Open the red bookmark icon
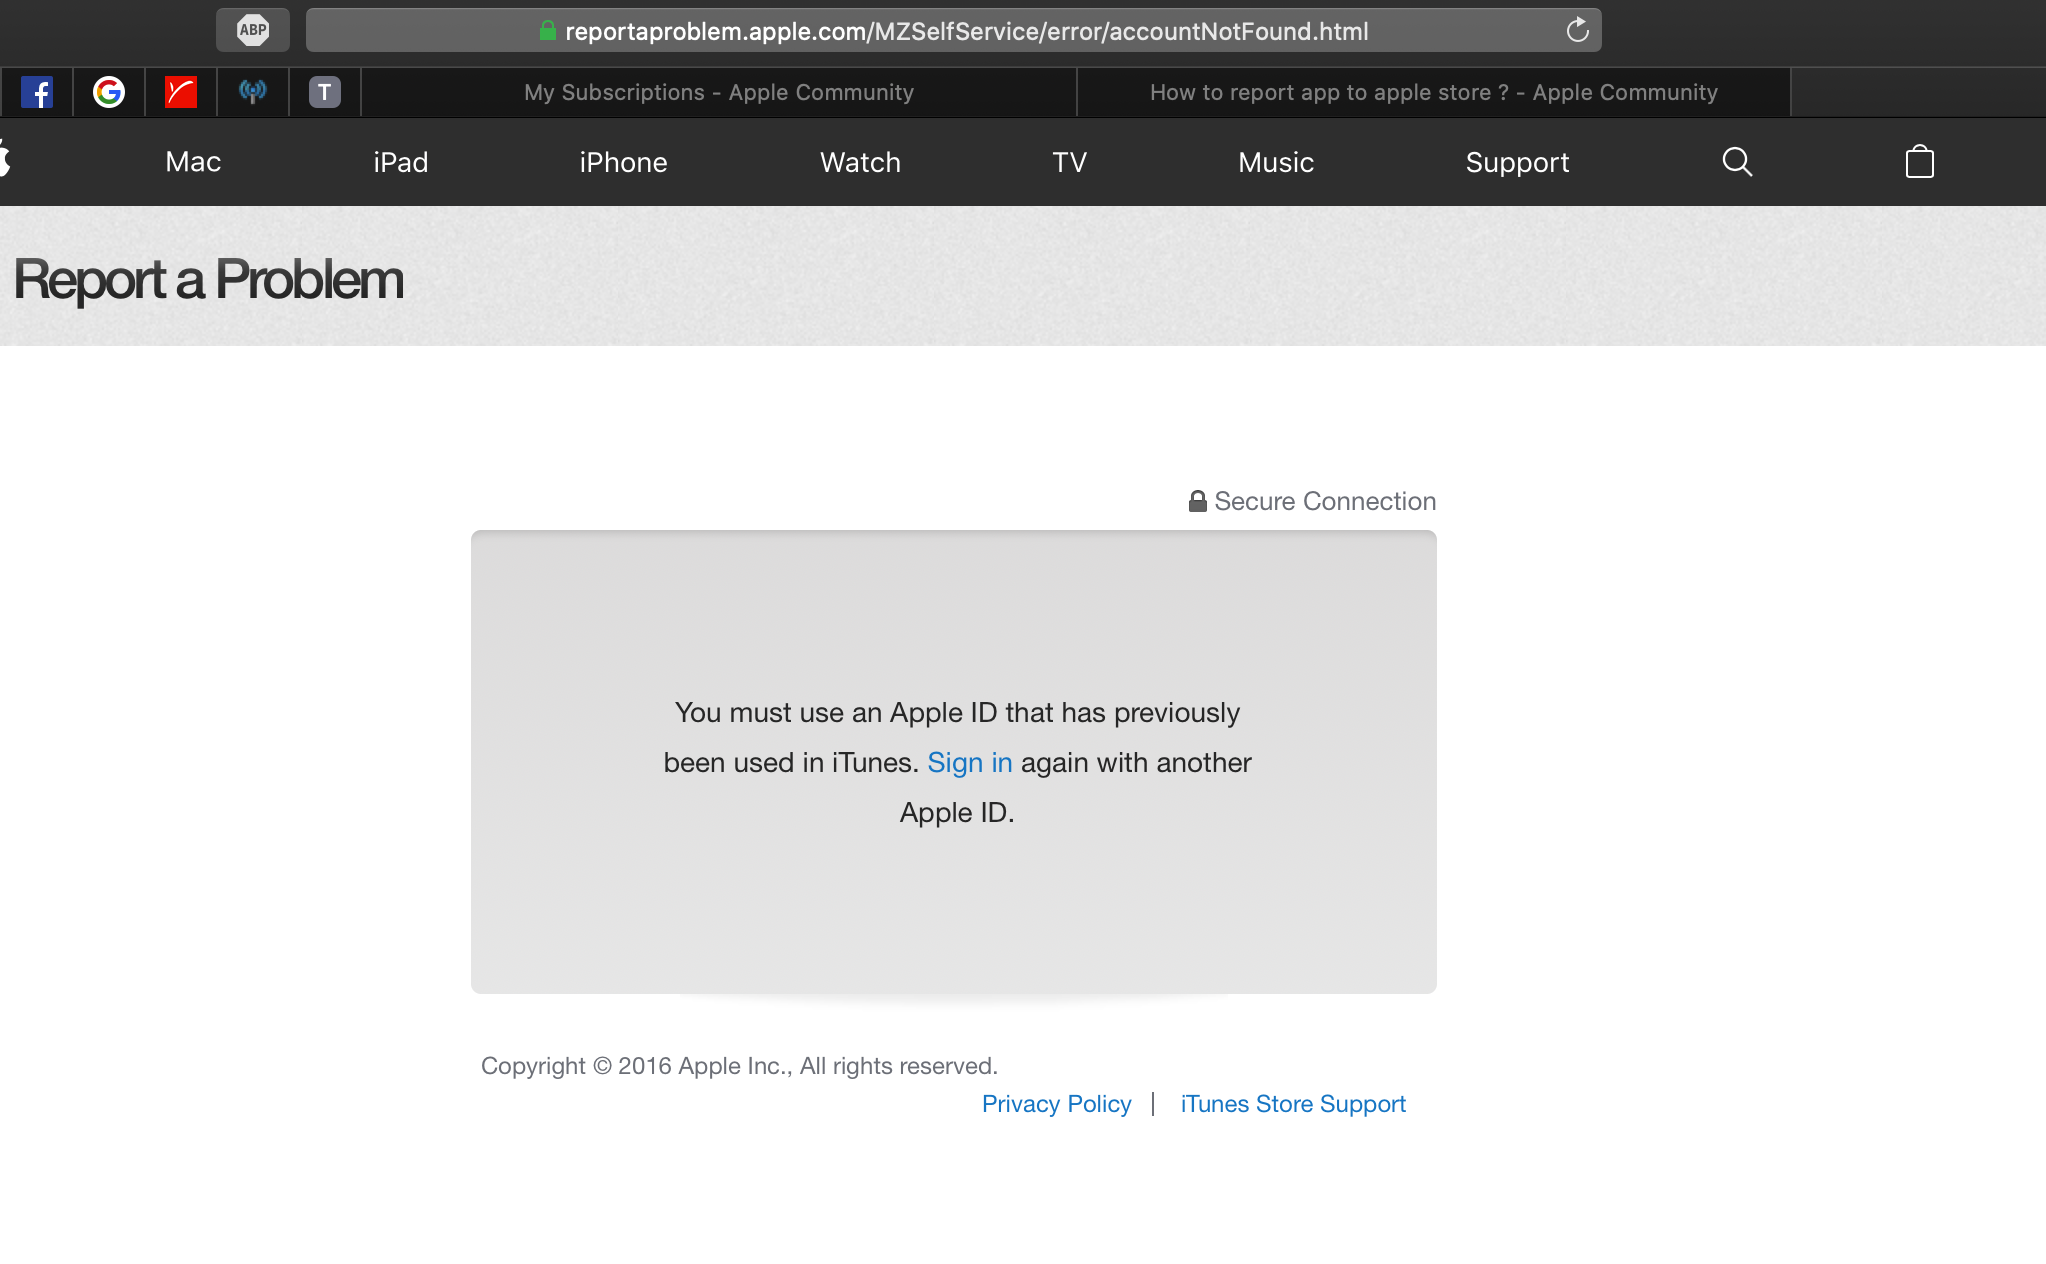This screenshot has width=2046, height=1264. click(x=181, y=92)
